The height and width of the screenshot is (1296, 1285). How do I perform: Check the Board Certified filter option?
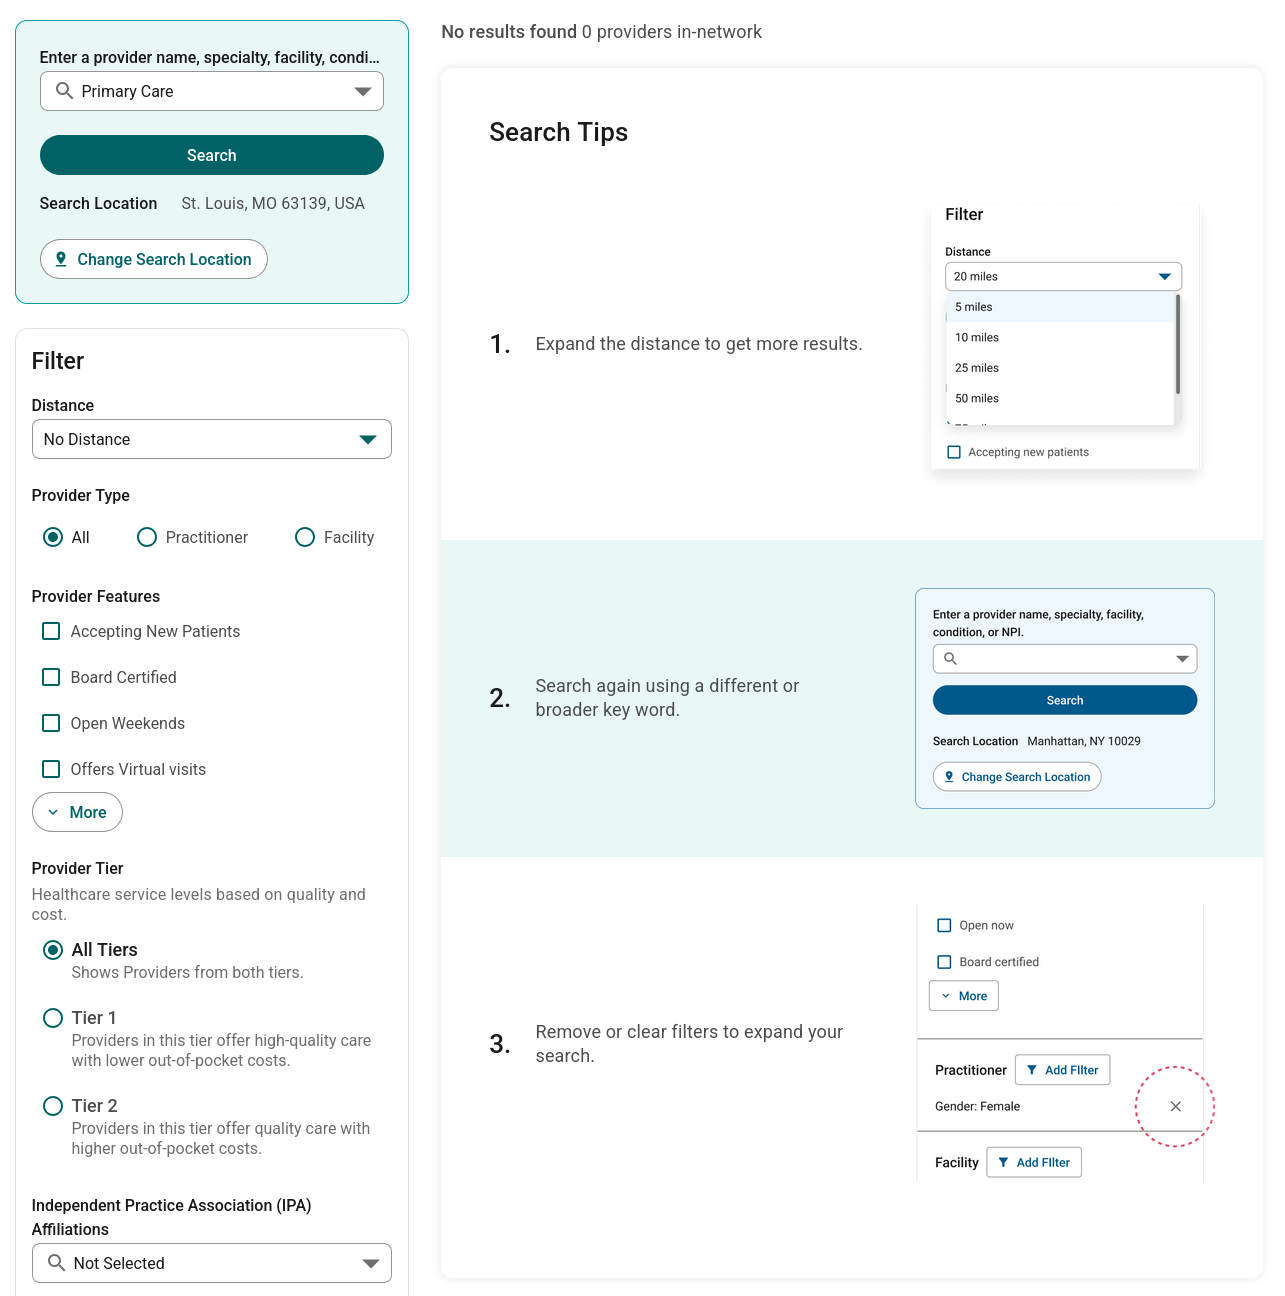51,677
